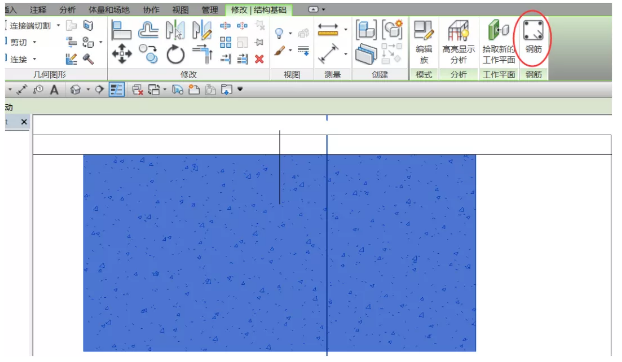Click 拾取新的工作平面 button
The width and height of the screenshot is (622, 362).
pyautogui.click(x=499, y=42)
